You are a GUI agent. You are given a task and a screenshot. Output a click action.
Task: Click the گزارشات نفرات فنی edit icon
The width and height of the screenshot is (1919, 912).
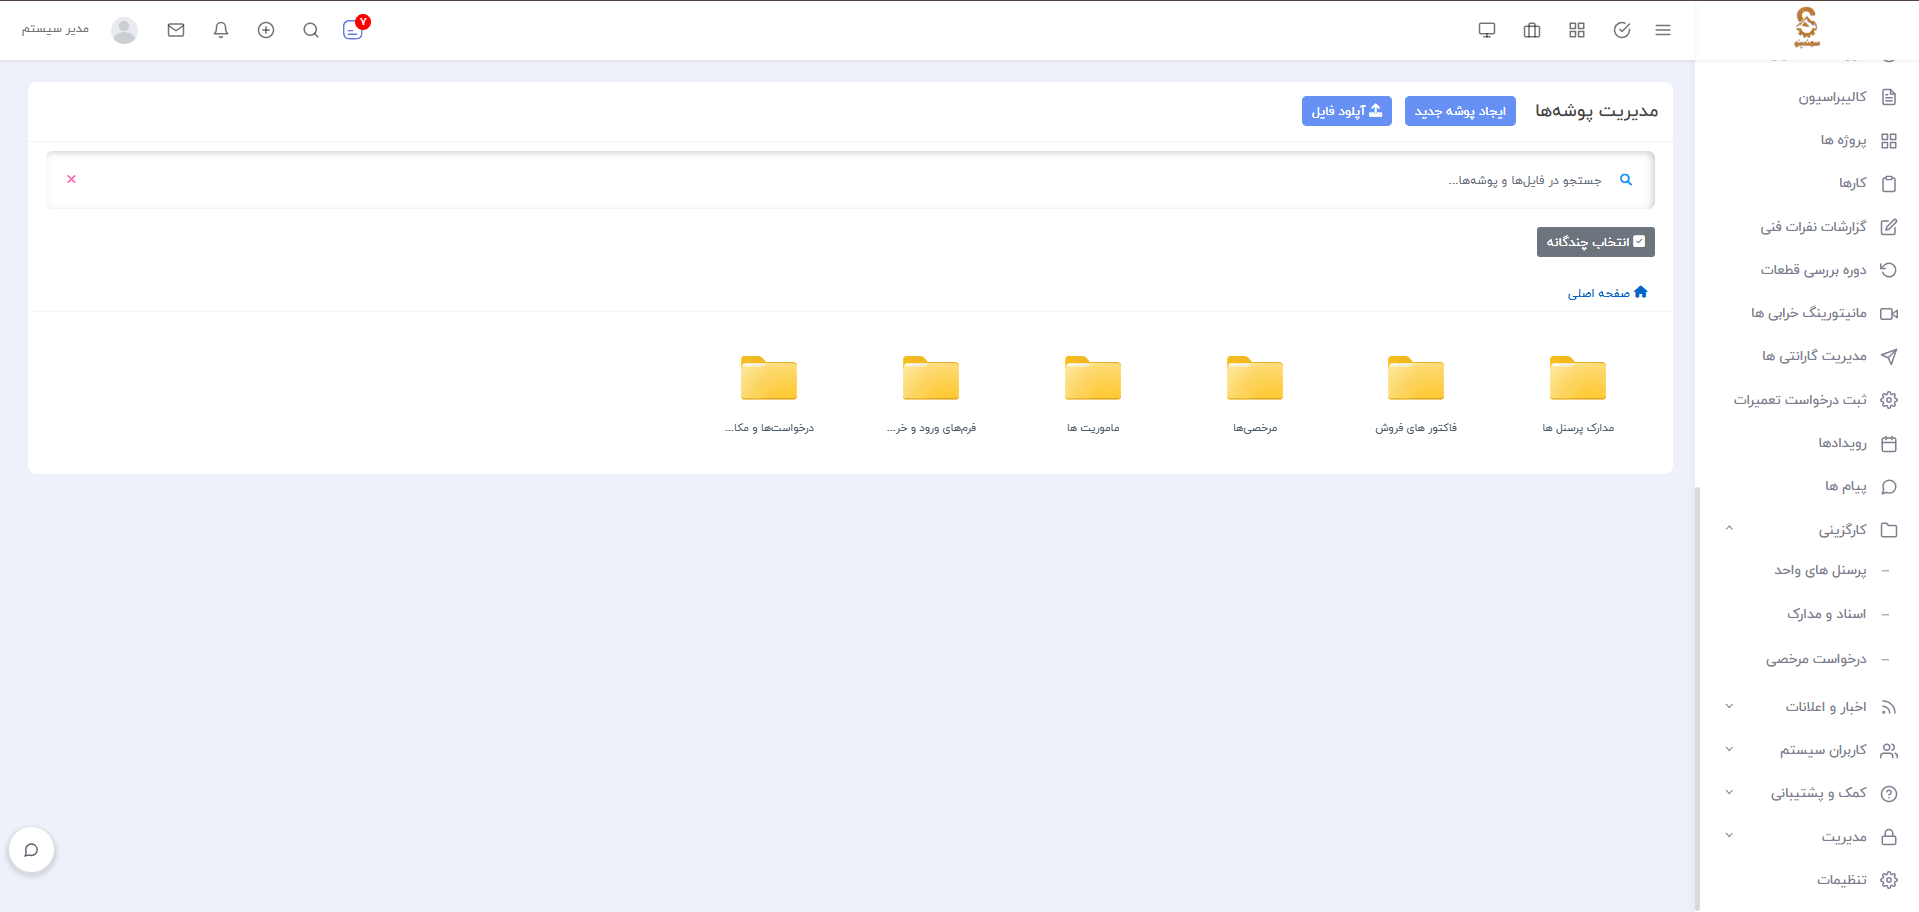1888,227
